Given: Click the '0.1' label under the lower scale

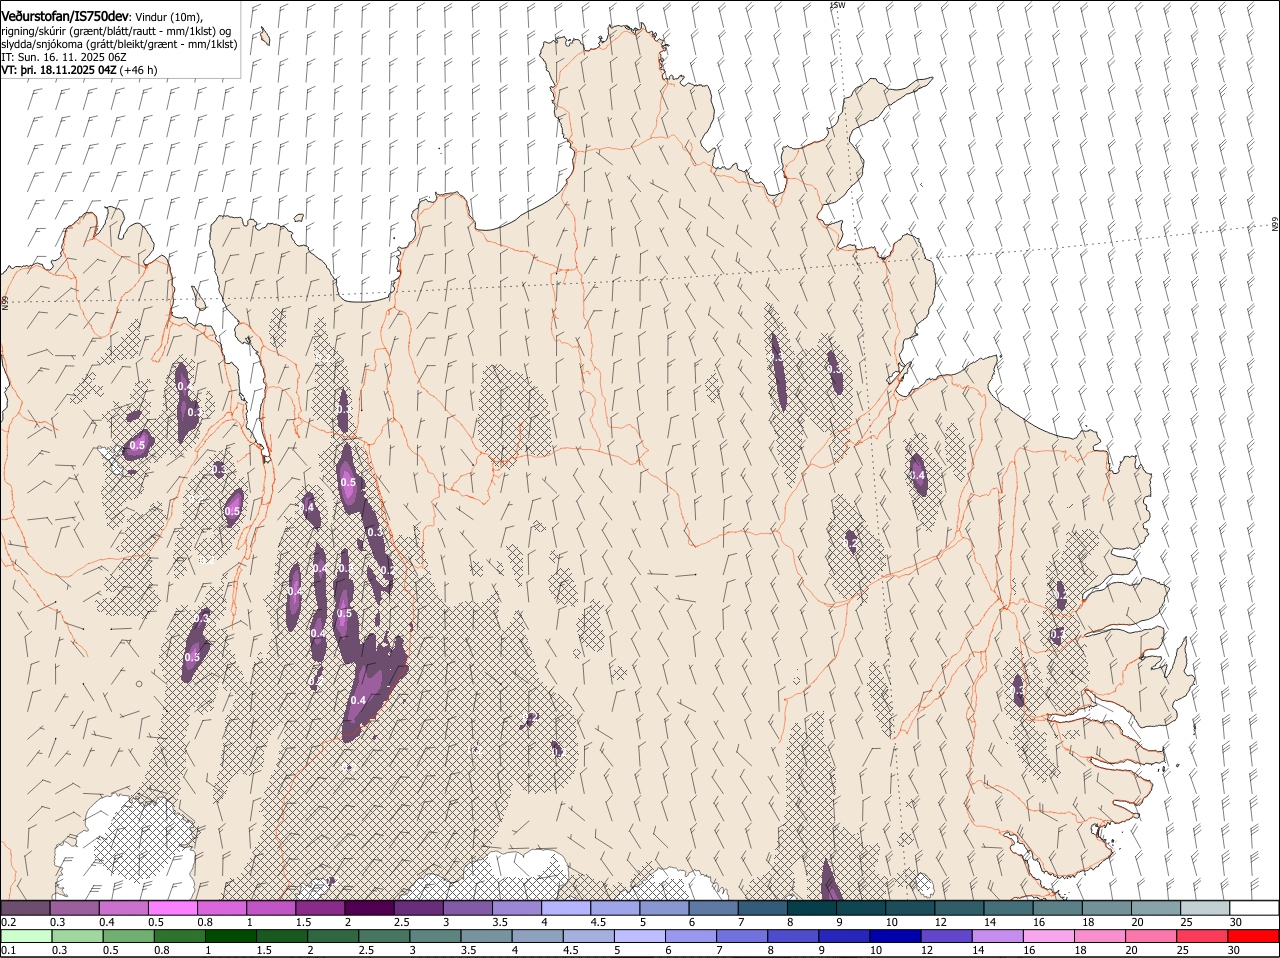Looking at the screenshot, I should tap(8, 951).
